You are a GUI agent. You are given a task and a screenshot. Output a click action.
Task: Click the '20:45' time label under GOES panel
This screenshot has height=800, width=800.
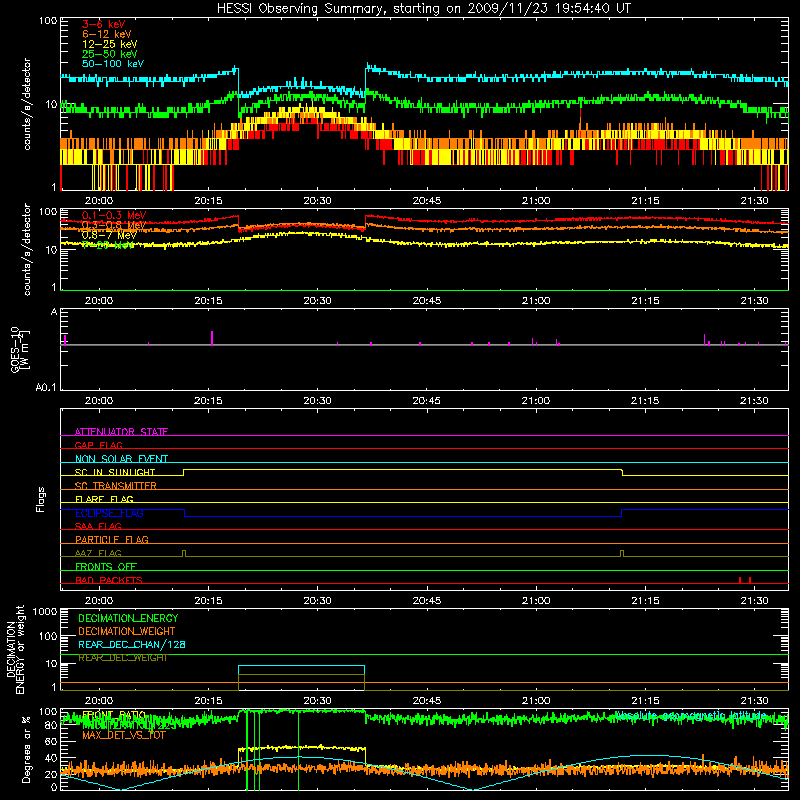427,401
